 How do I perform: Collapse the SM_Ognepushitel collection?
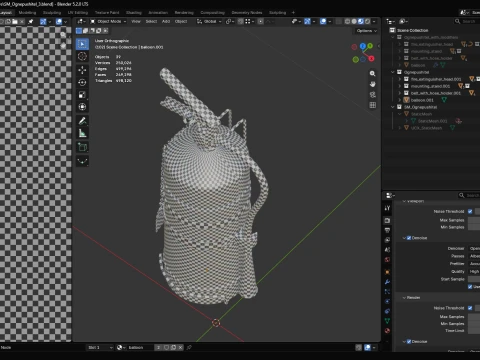393,107
